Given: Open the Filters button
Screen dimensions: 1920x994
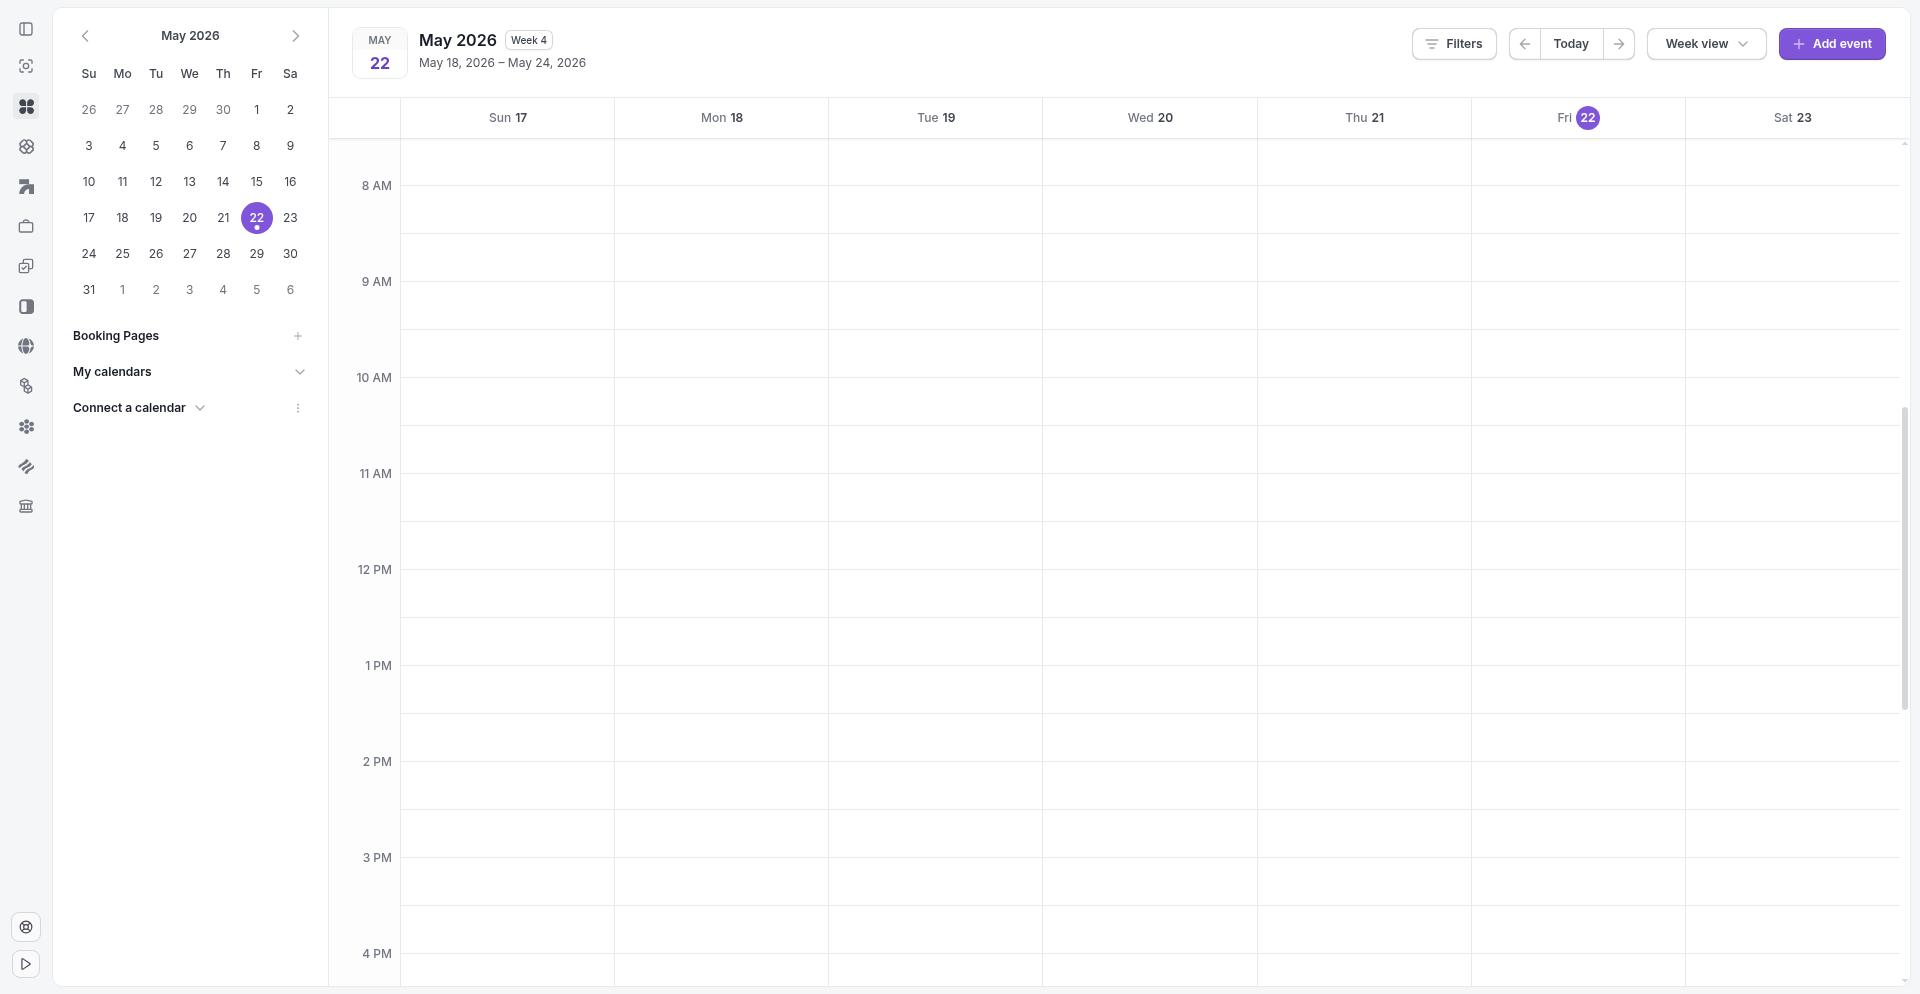Looking at the screenshot, I should [x=1454, y=44].
